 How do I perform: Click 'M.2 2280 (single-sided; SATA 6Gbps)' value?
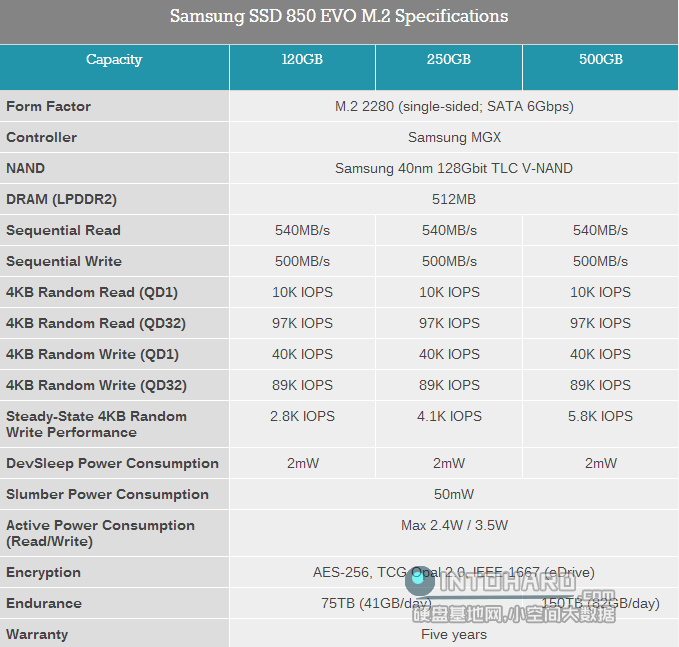pyautogui.click(x=454, y=106)
